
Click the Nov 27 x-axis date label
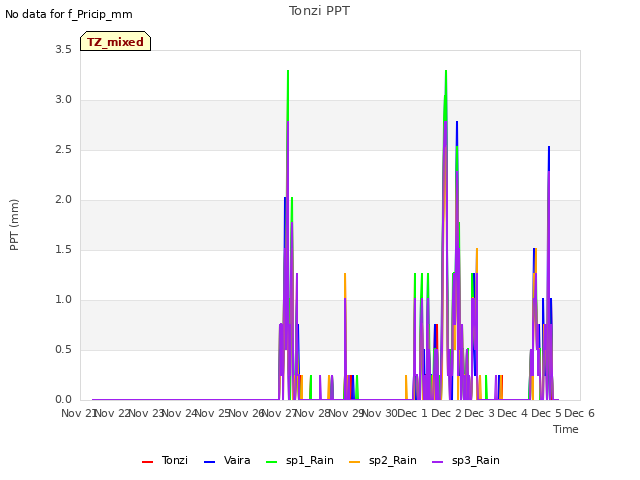[280, 413]
